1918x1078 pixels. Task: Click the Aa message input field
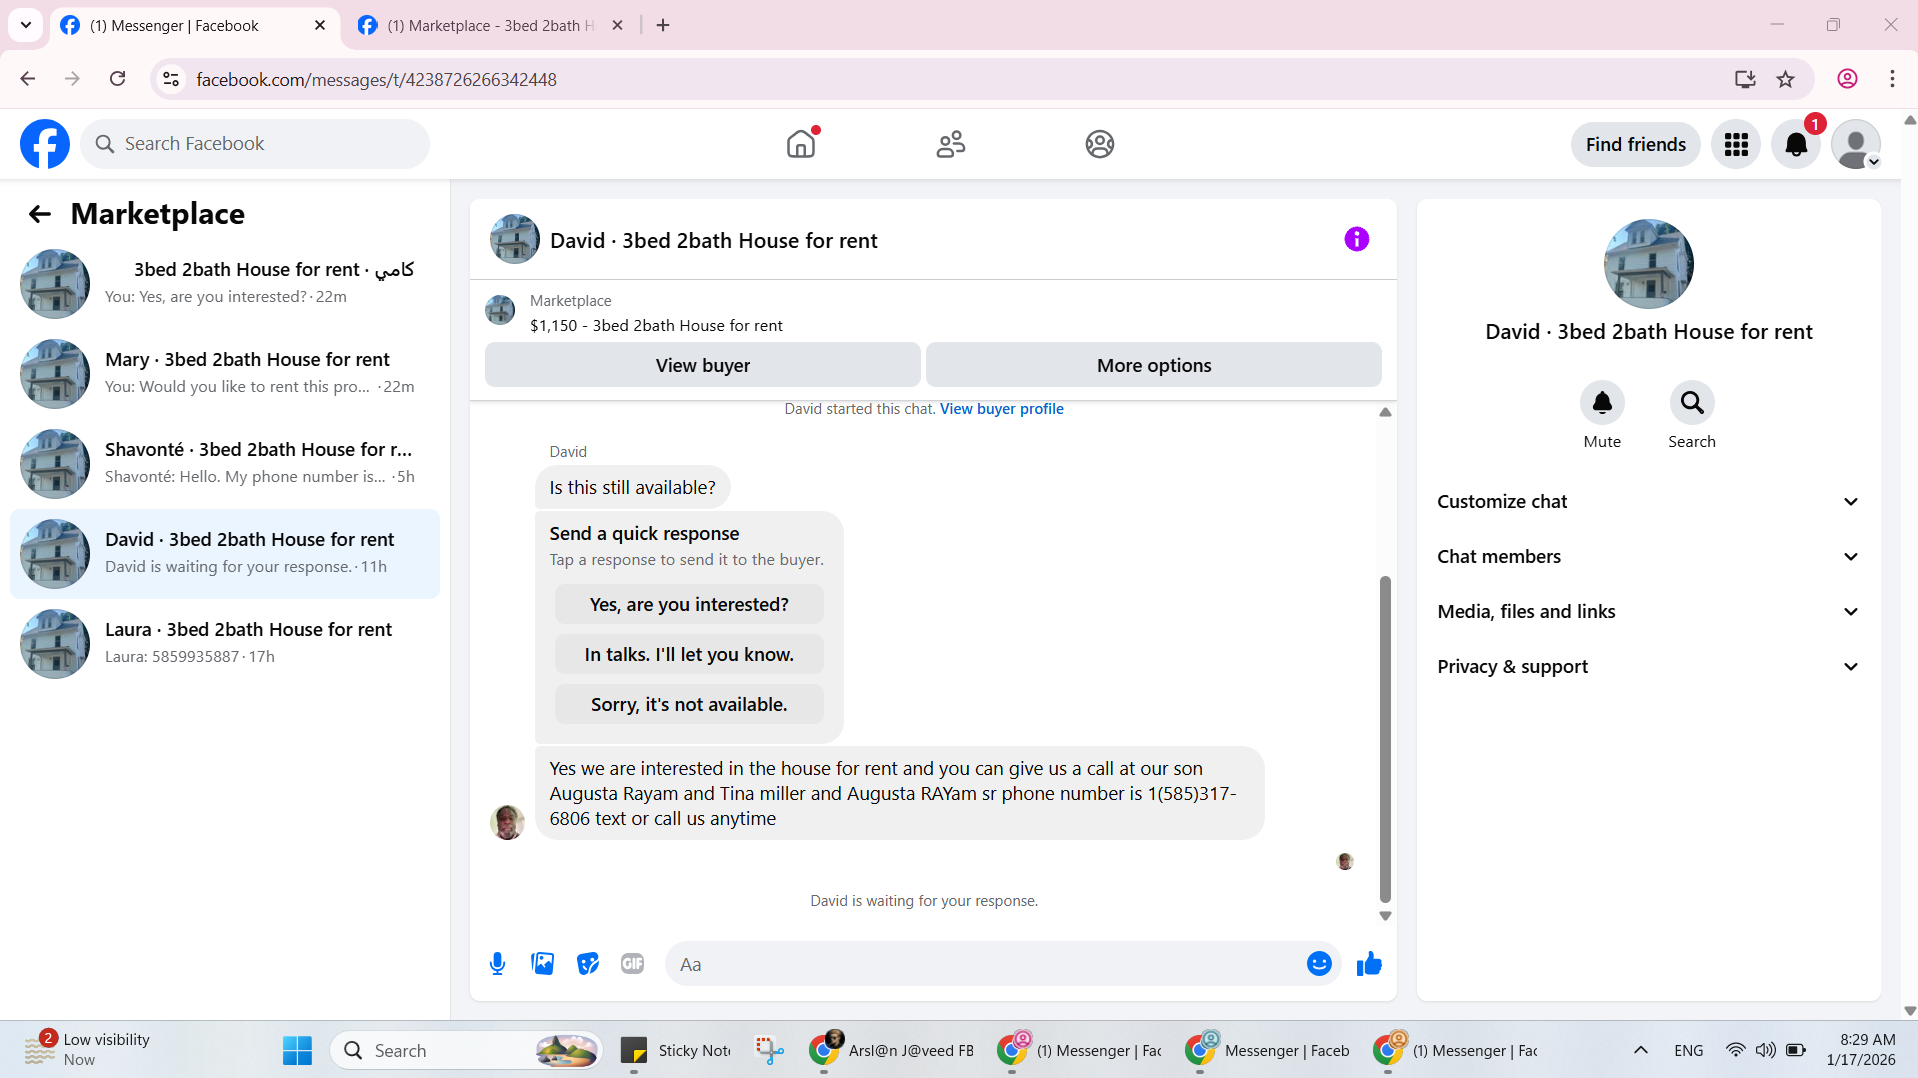tap(985, 964)
